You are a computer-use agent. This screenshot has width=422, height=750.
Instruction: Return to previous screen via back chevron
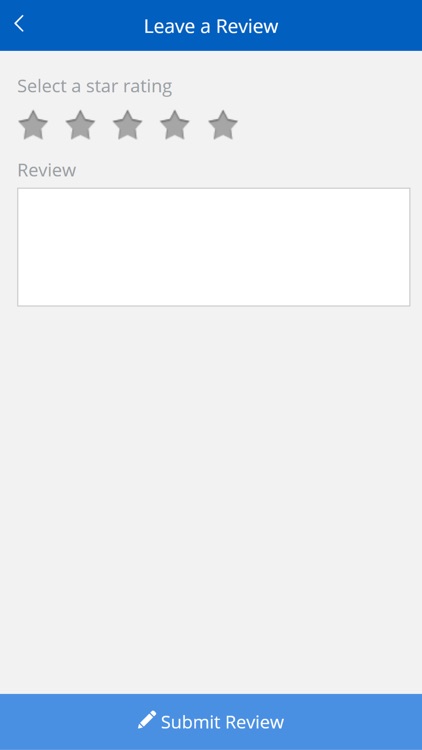(x=19, y=23)
